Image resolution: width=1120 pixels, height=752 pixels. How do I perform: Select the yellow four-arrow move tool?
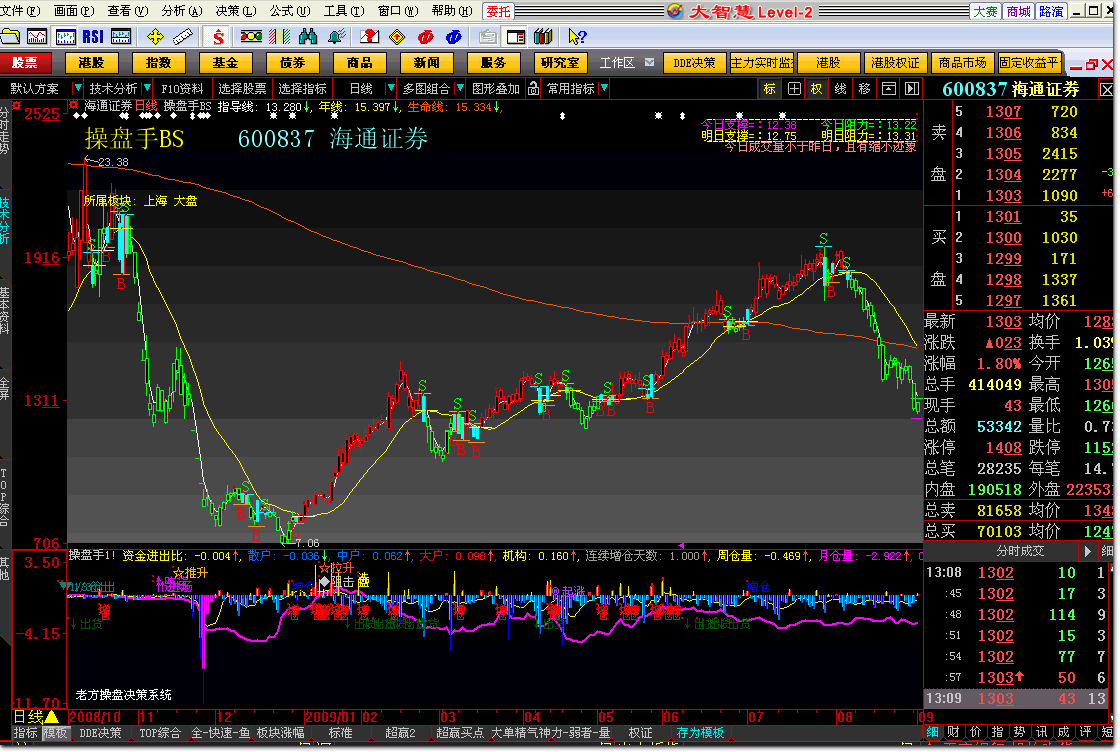coord(155,36)
